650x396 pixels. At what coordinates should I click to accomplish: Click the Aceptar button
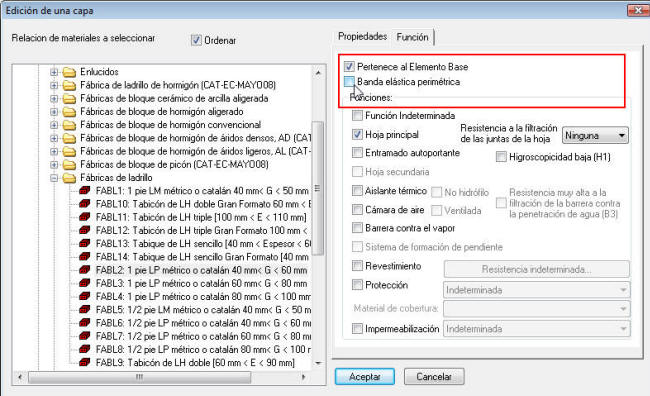(x=365, y=377)
